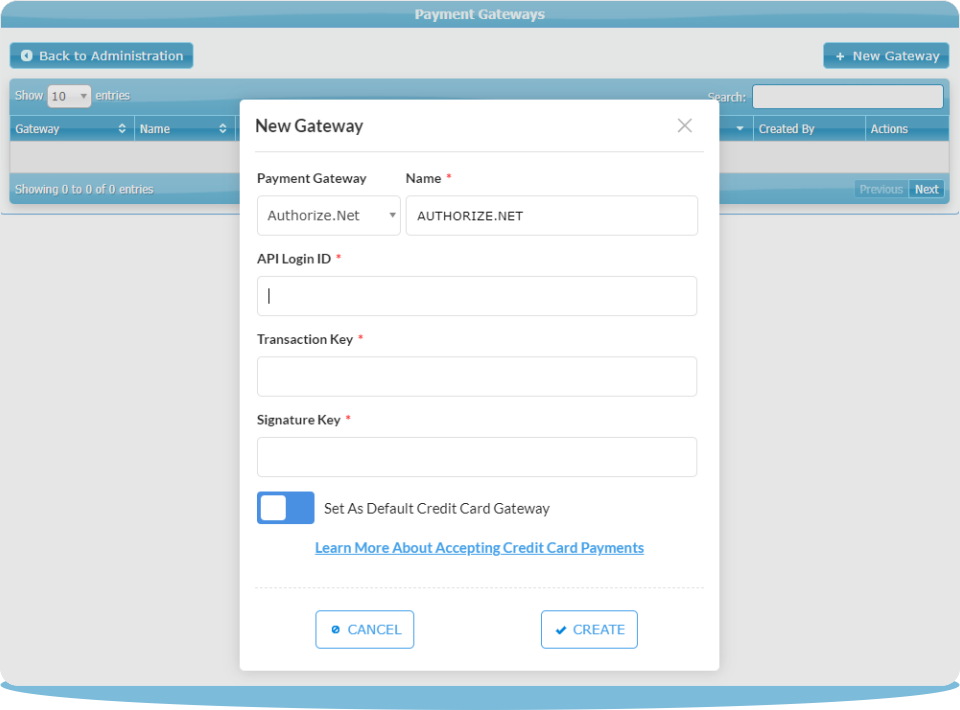Screen dimensions: 960x710
Task: Focus the Signature Key input field
Action: point(476,457)
